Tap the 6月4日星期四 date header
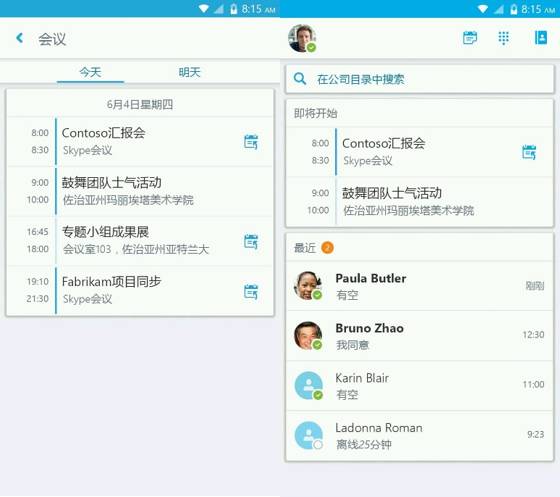Image resolution: width=560 pixels, height=497 pixels. [140, 104]
